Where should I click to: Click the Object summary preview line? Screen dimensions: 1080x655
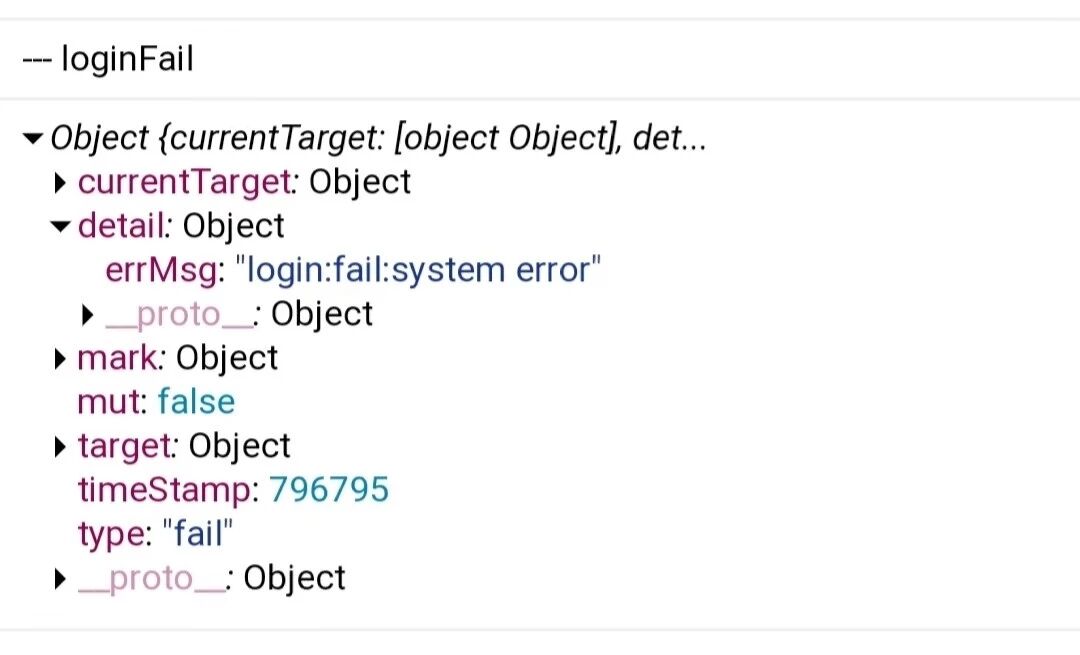(x=378, y=138)
